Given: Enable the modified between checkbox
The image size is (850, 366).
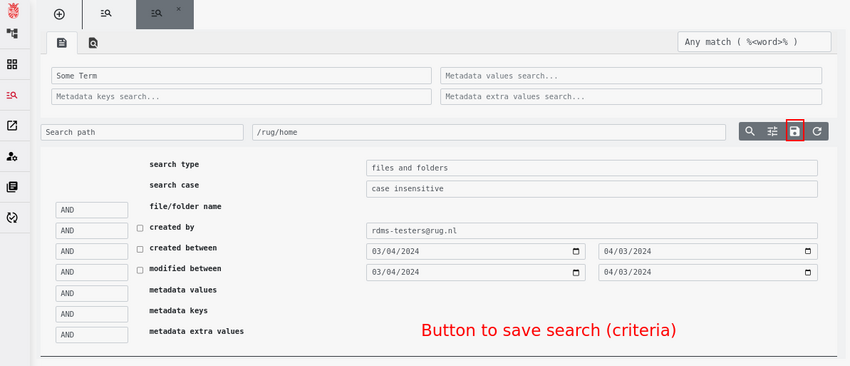Looking at the screenshot, I should pos(140,270).
